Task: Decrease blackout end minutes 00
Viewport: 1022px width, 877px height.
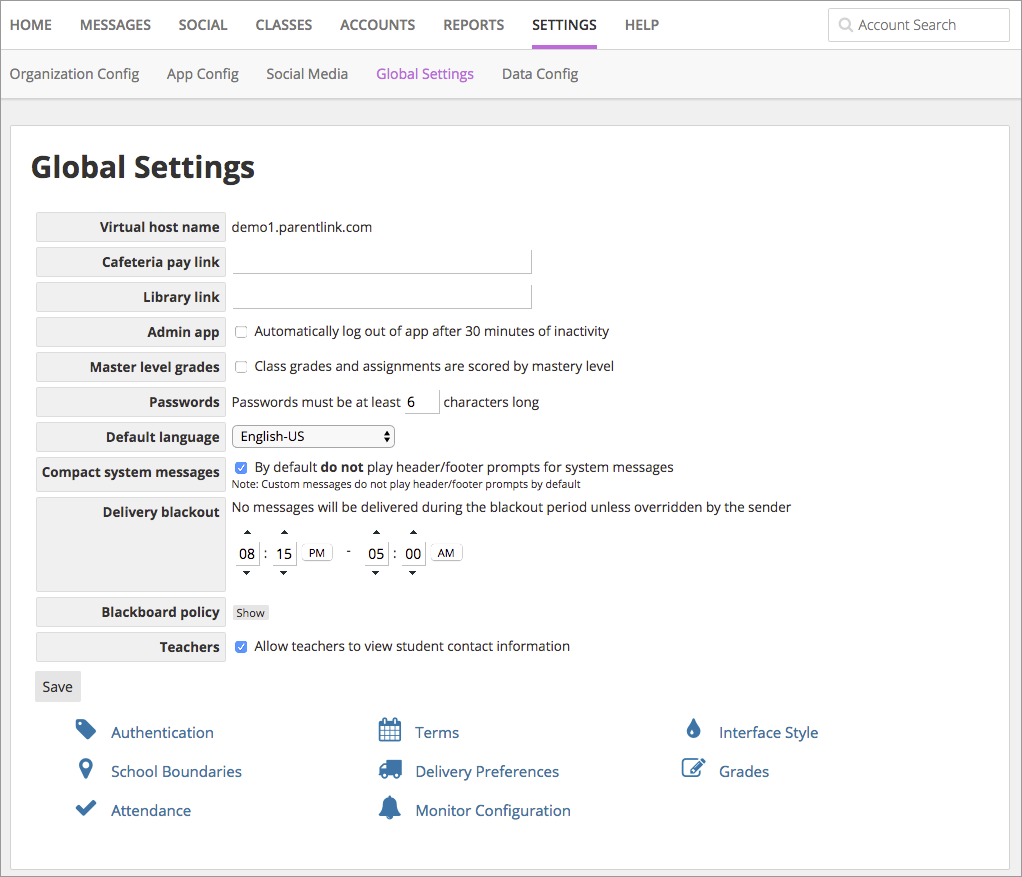Action: point(413,573)
